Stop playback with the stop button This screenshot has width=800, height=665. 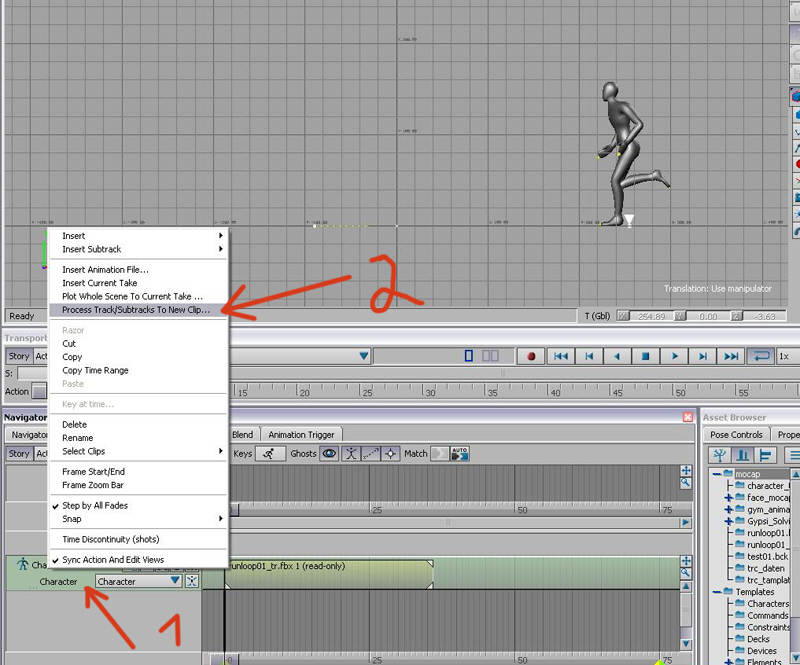point(646,356)
